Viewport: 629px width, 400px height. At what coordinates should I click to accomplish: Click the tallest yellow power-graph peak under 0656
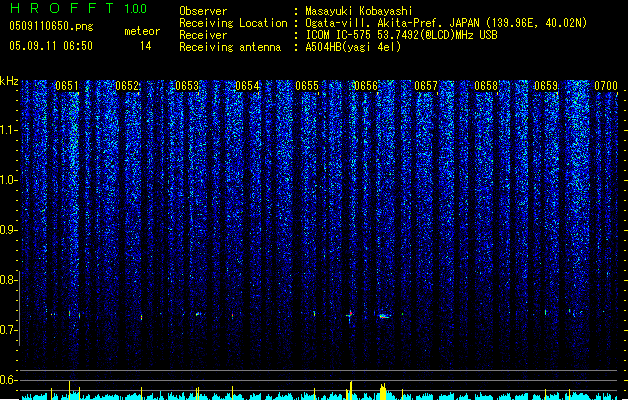point(351,390)
